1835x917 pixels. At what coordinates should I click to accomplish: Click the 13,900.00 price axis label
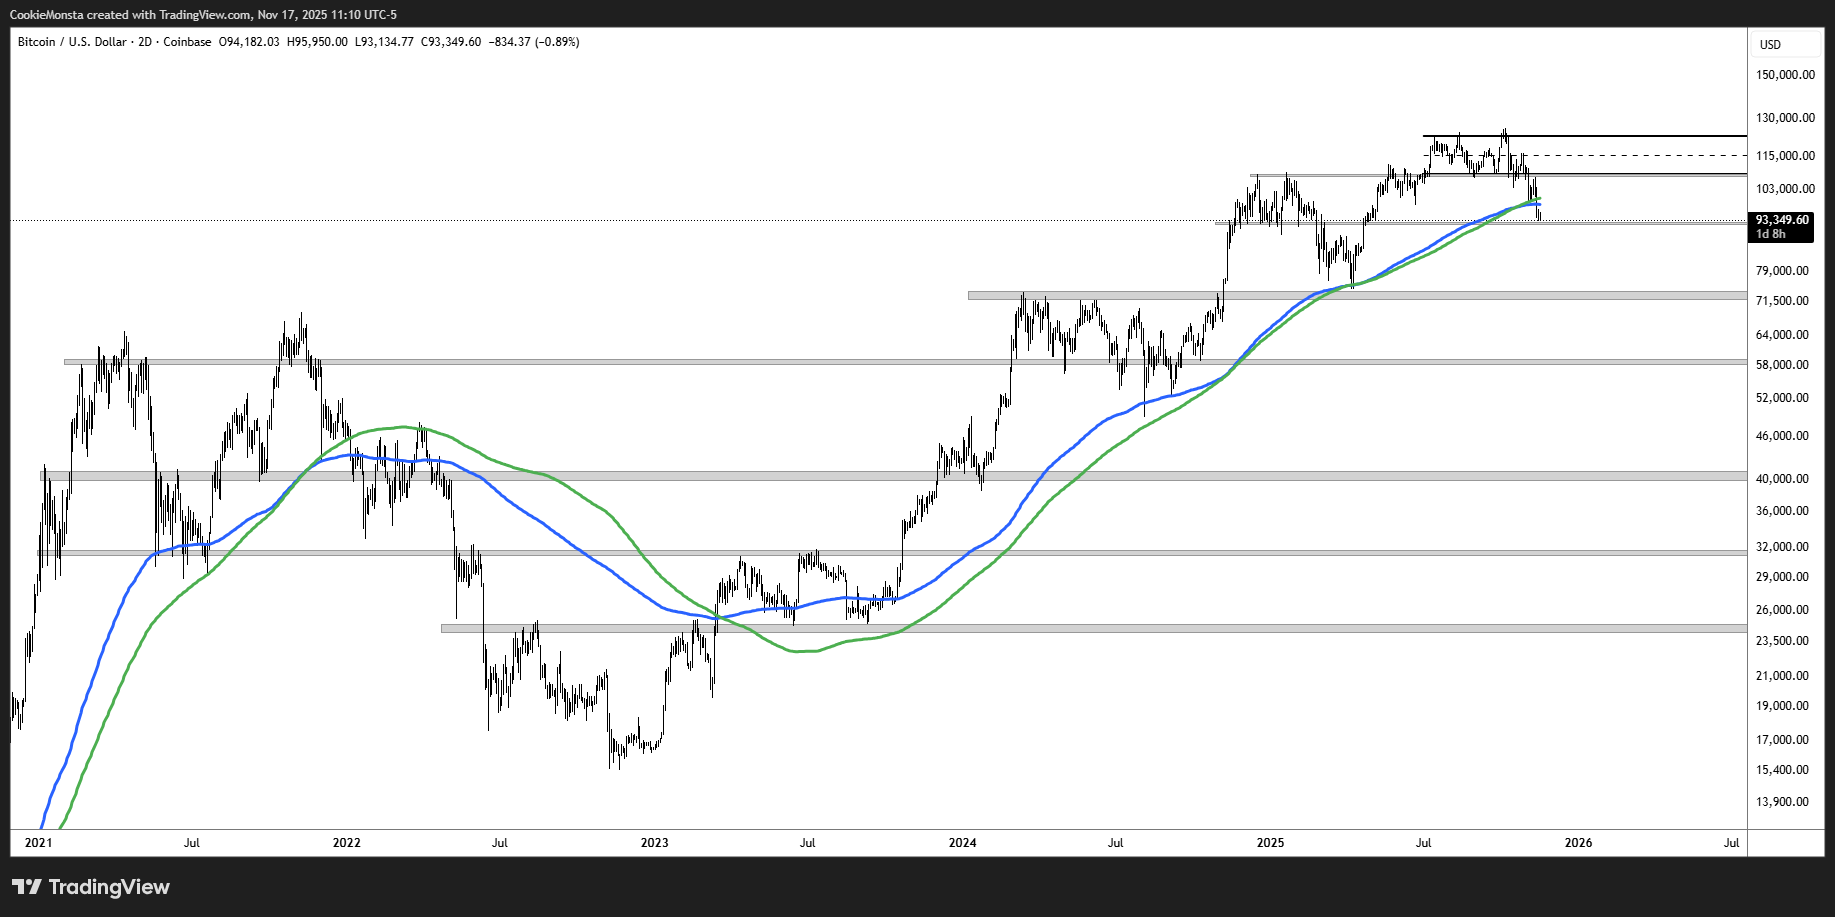coord(1782,802)
